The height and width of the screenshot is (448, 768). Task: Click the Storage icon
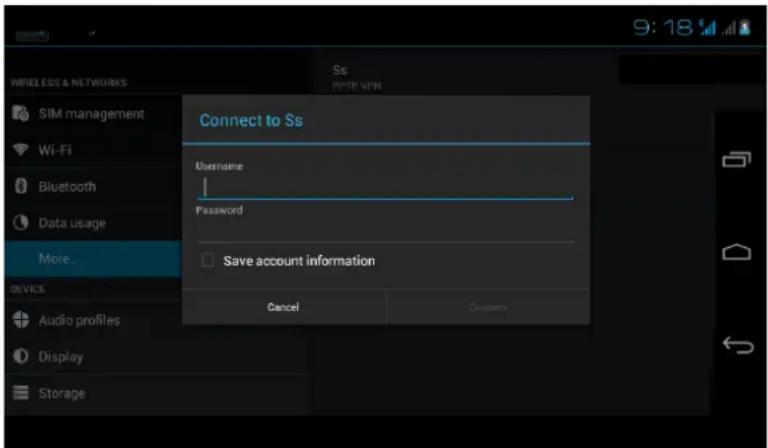click(20, 393)
